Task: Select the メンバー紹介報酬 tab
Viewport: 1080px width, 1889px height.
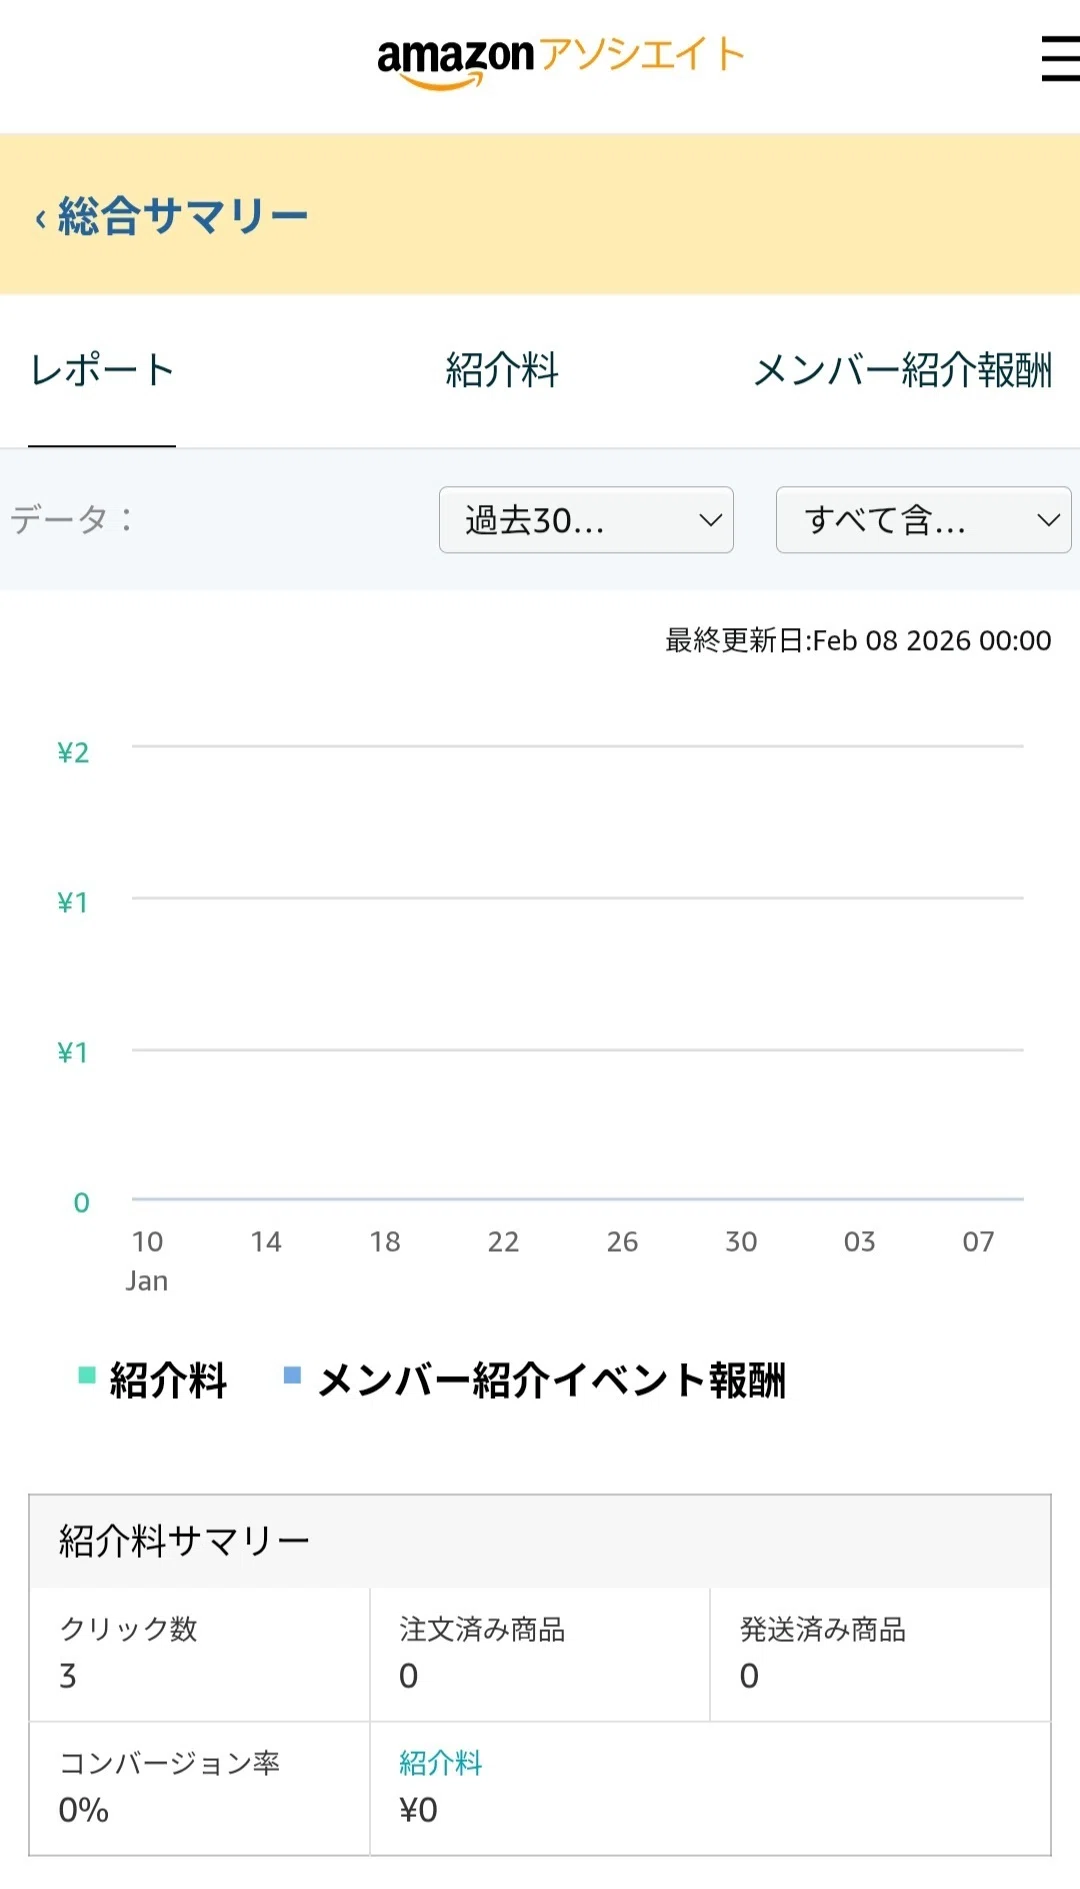Action: click(x=902, y=370)
